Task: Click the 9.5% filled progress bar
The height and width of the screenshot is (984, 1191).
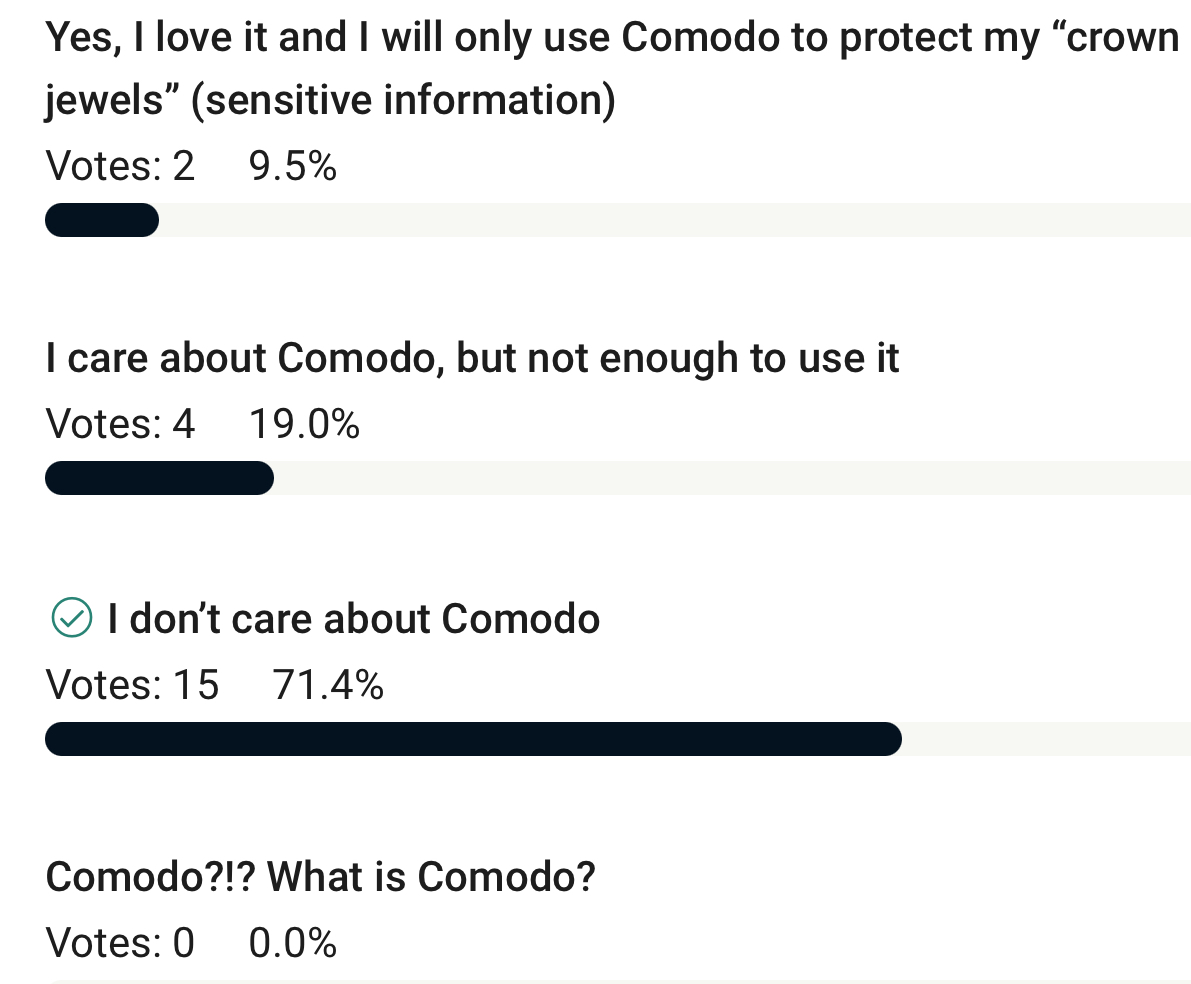Action: pos(102,220)
